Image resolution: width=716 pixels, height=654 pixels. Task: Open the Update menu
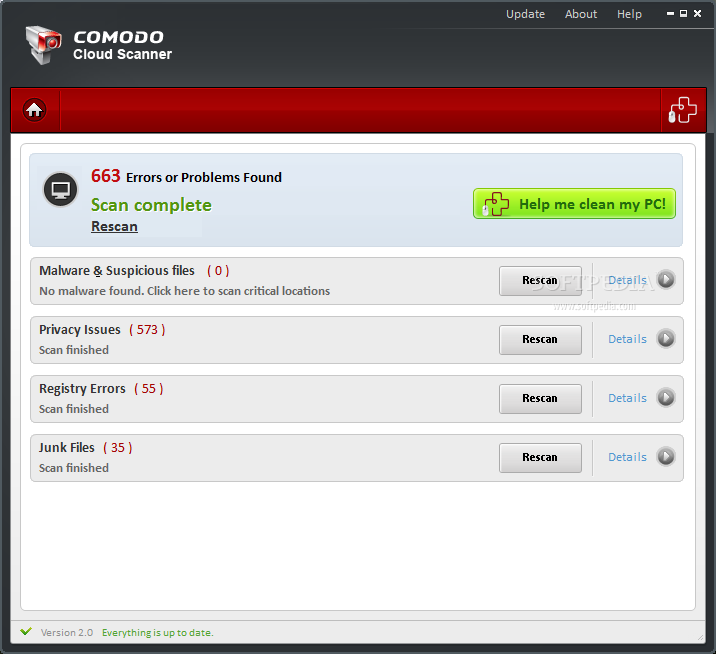click(x=525, y=14)
